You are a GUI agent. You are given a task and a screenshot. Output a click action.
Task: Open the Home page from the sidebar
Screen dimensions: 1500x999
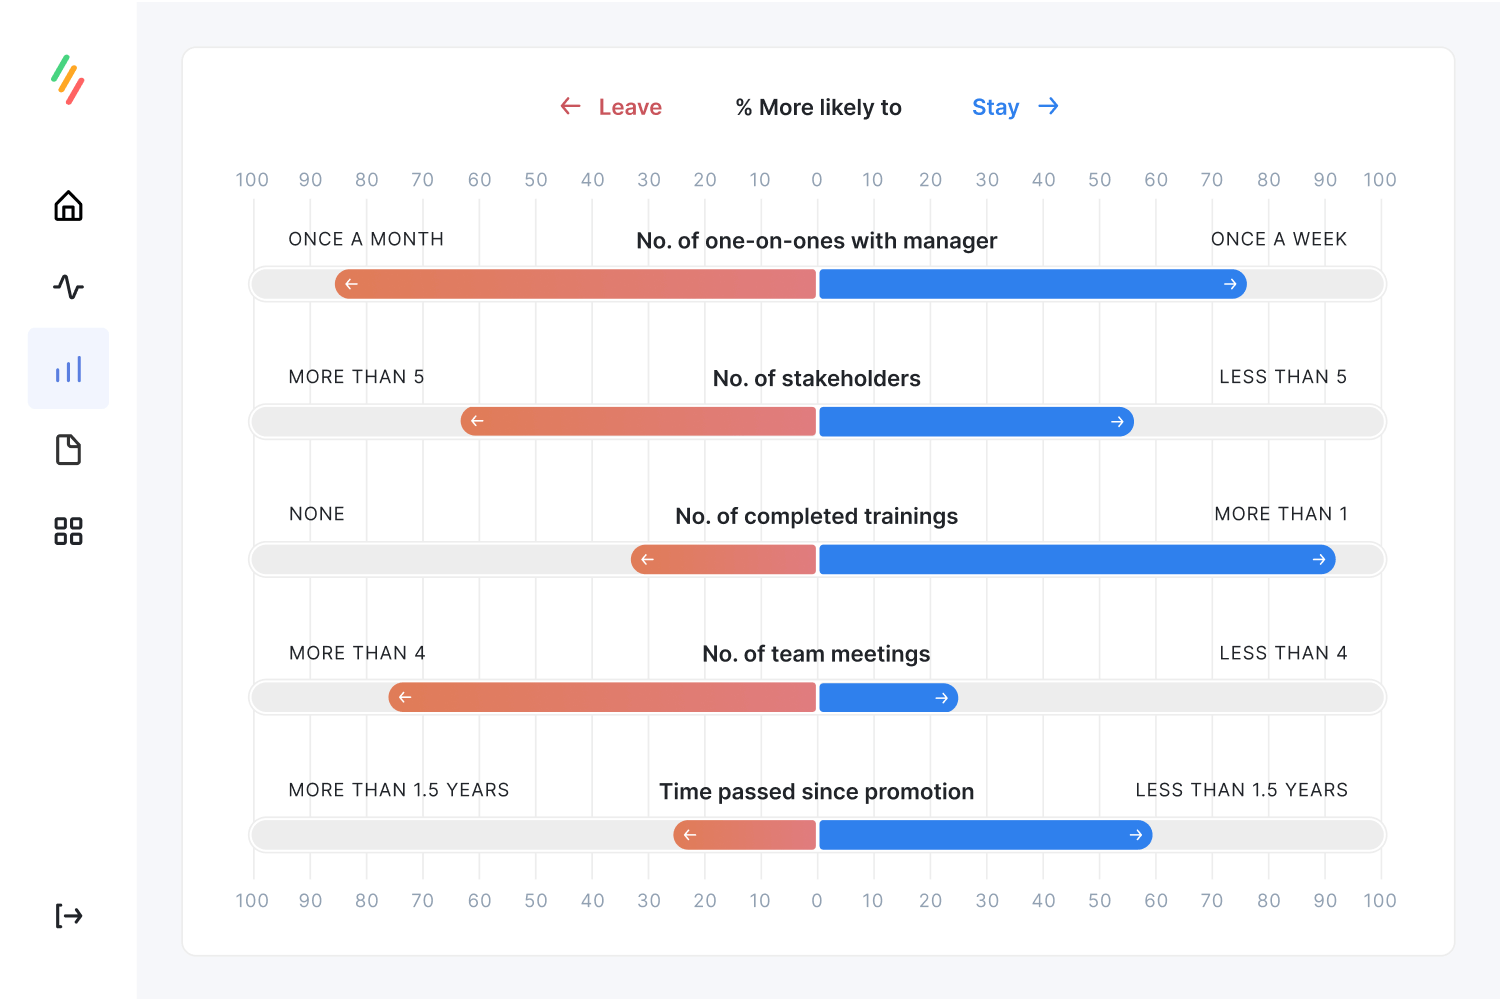[x=68, y=206]
